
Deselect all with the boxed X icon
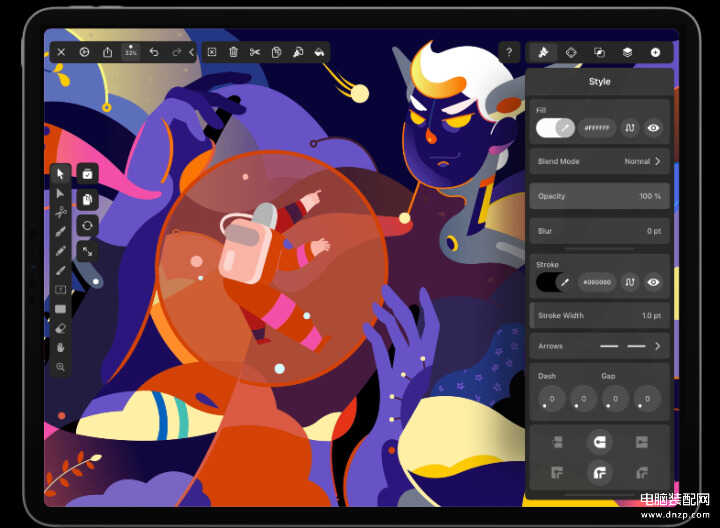(x=212, y=52)
